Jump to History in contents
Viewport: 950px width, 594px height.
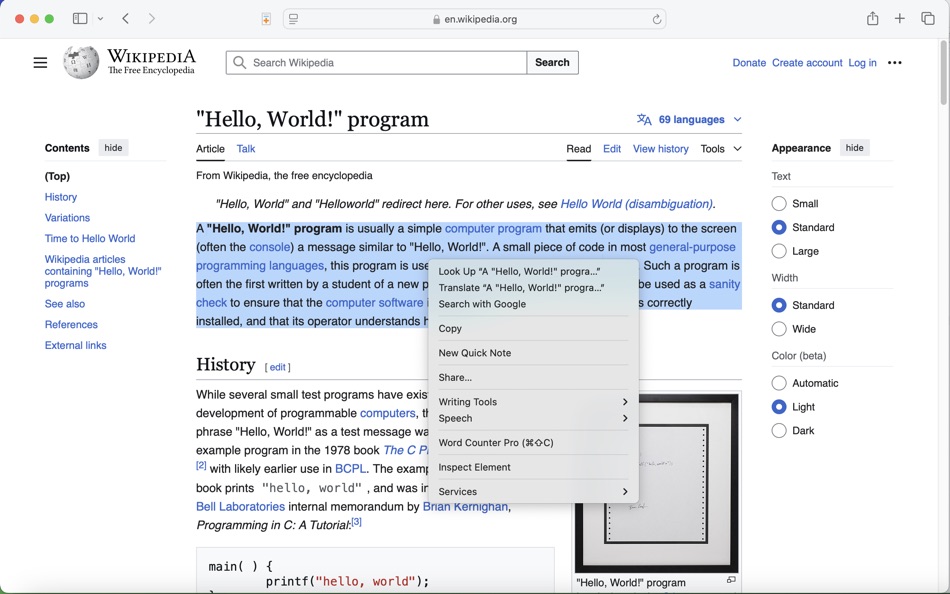click(61, 197)
